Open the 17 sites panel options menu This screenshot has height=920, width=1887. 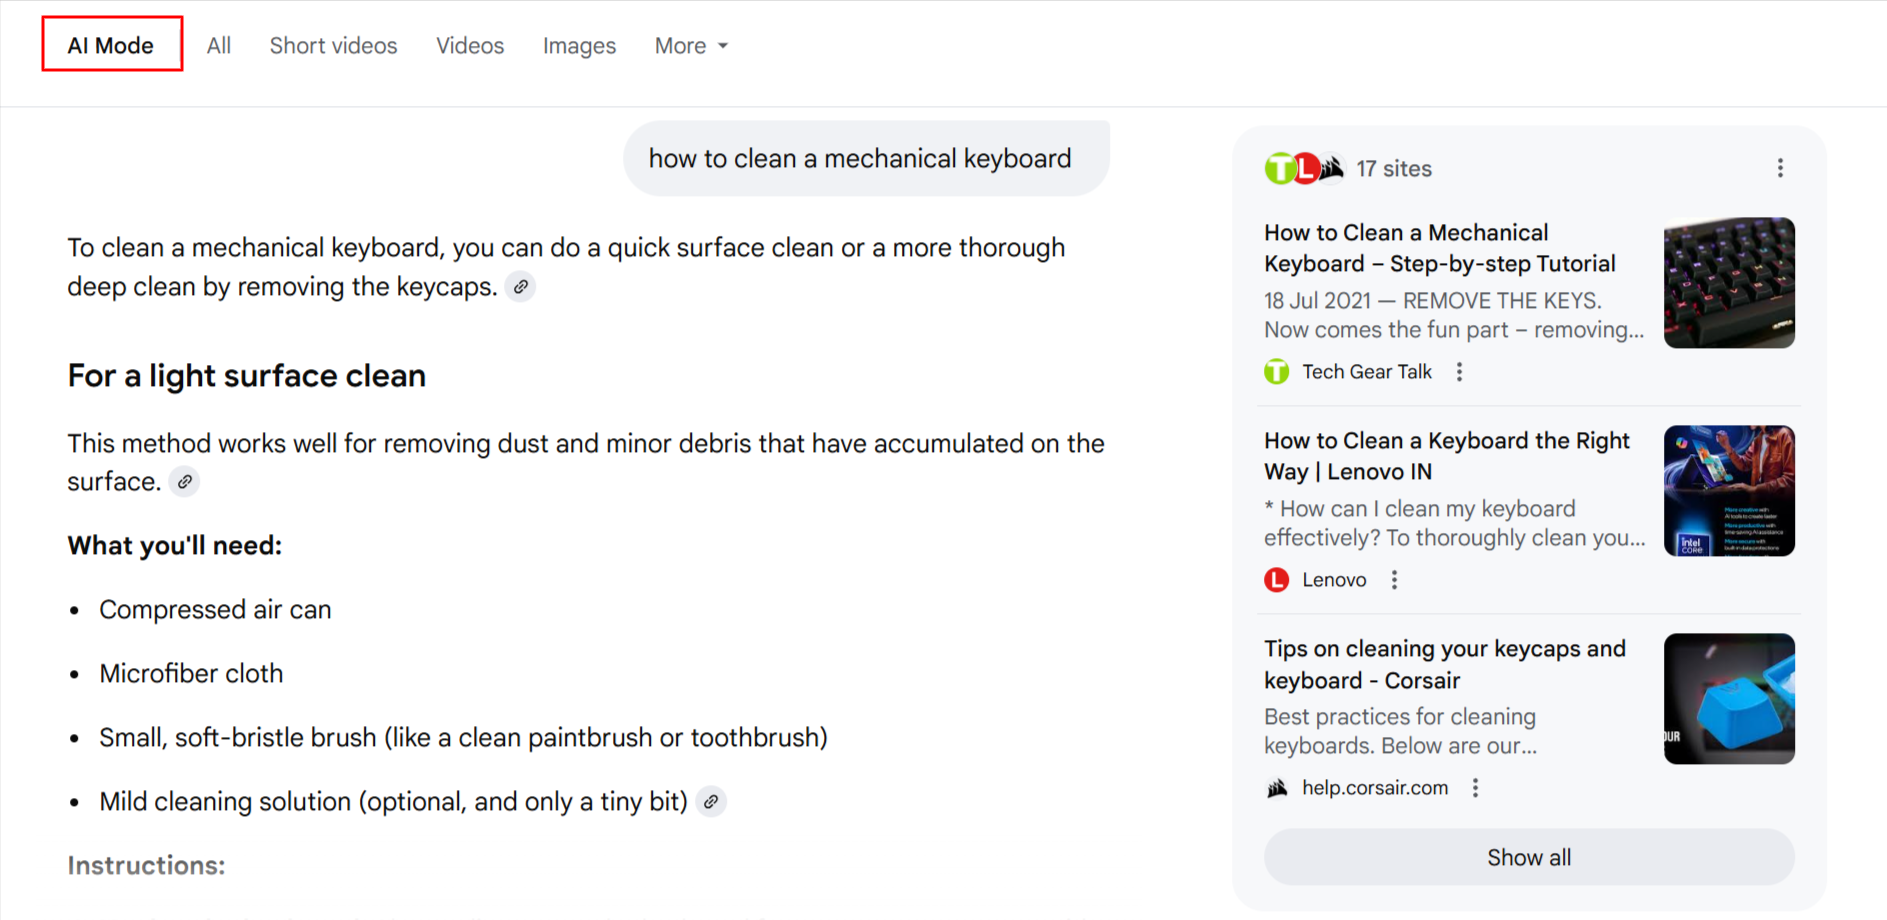(x=1780, y=168)
